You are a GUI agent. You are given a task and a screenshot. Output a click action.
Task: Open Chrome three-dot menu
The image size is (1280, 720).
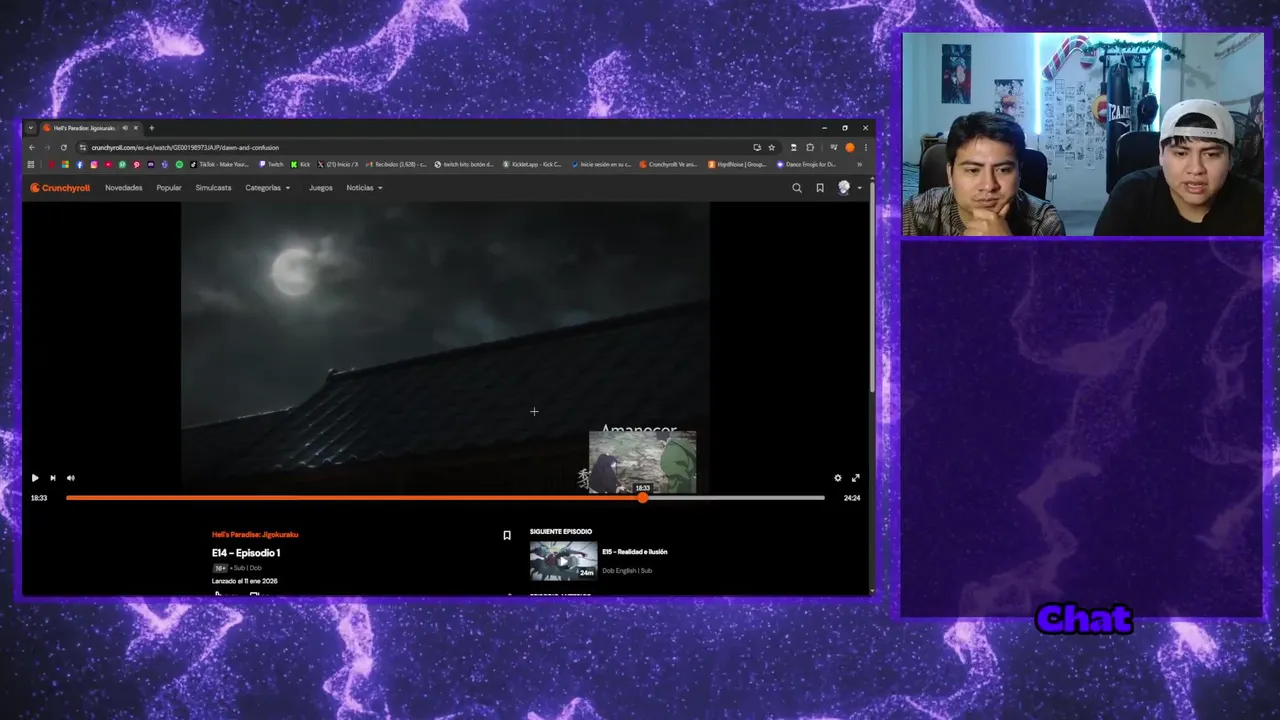(866, 147)
